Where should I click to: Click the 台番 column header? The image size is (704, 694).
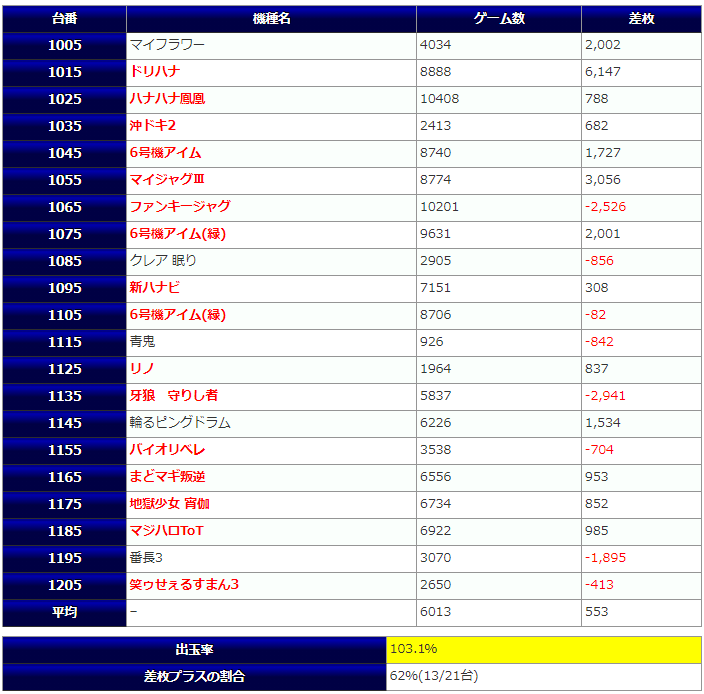click(x=64, y=19)
